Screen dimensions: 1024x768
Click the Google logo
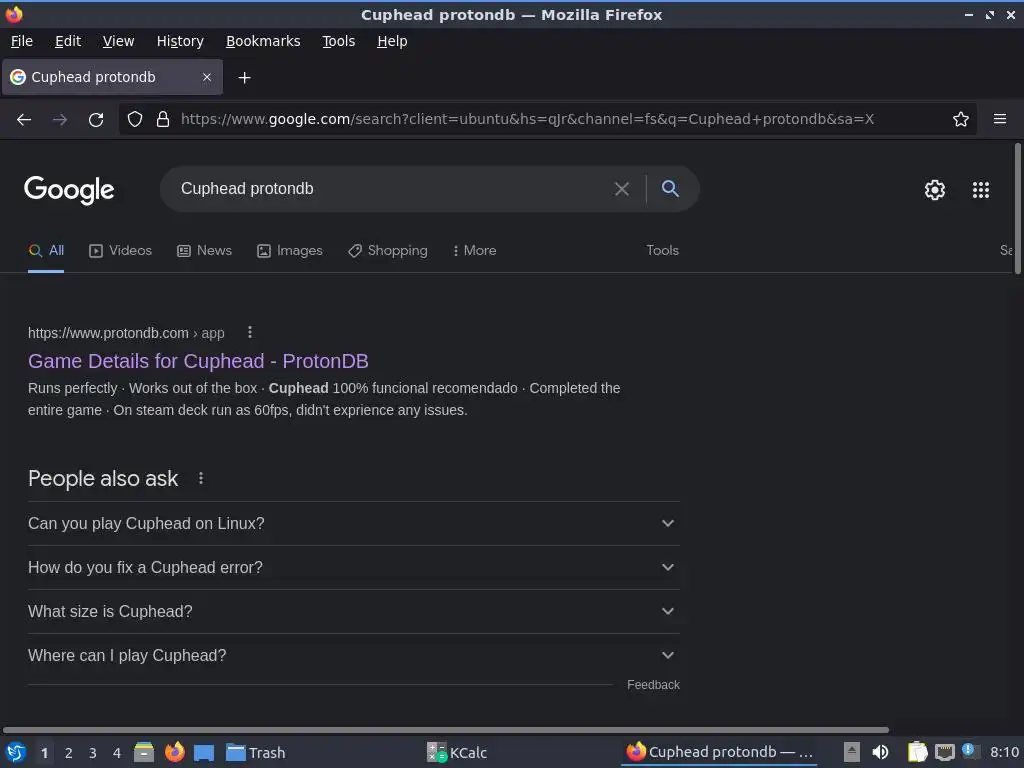[69, 190]
